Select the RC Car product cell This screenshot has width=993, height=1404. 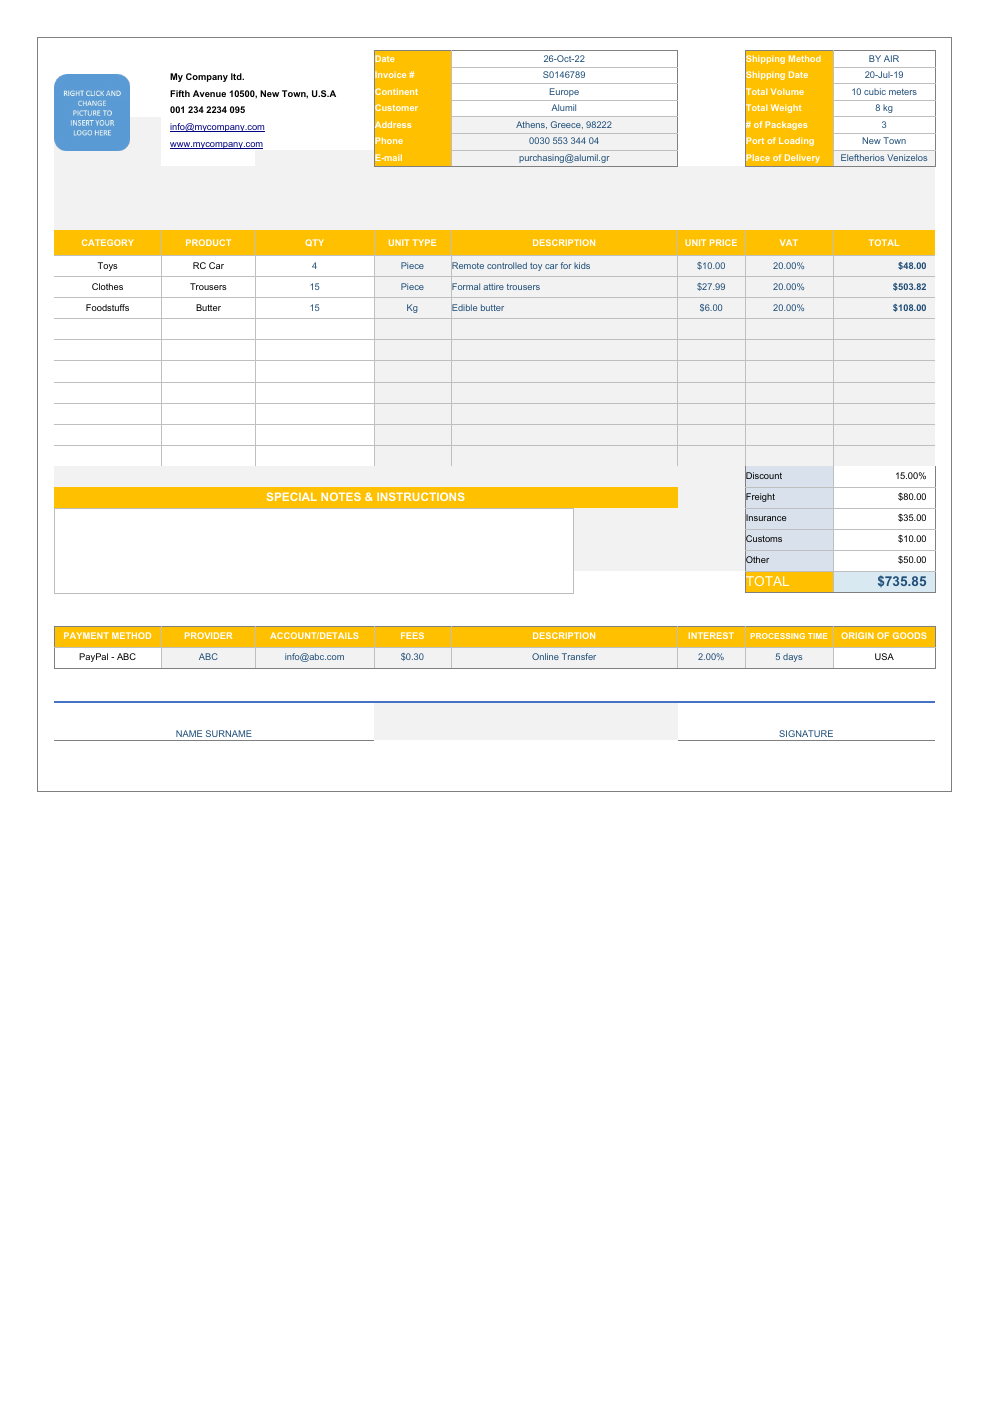coord(208,266)
